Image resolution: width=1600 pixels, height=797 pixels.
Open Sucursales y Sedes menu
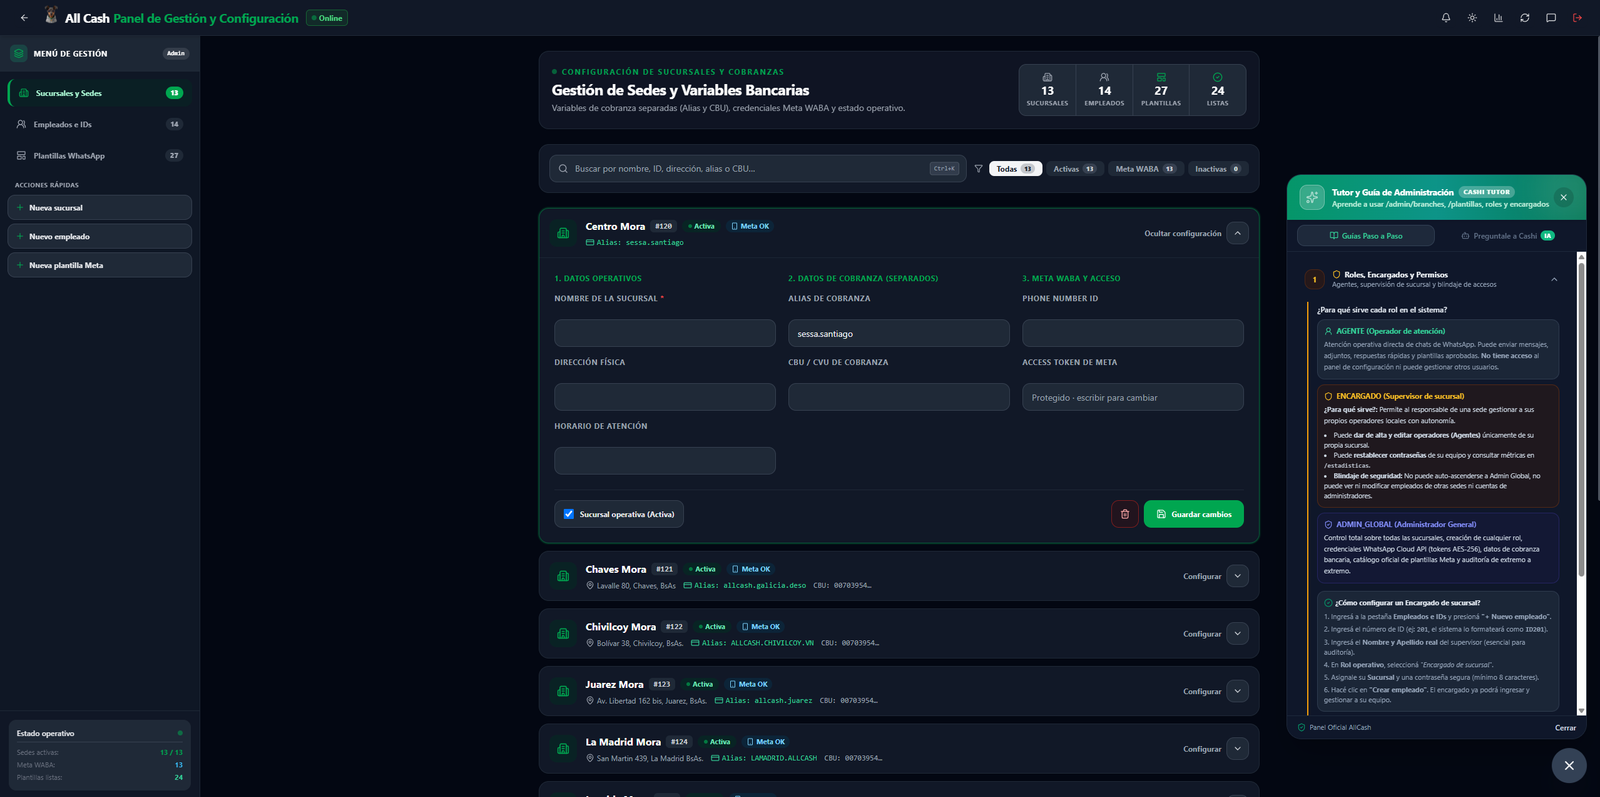[100, 93]
